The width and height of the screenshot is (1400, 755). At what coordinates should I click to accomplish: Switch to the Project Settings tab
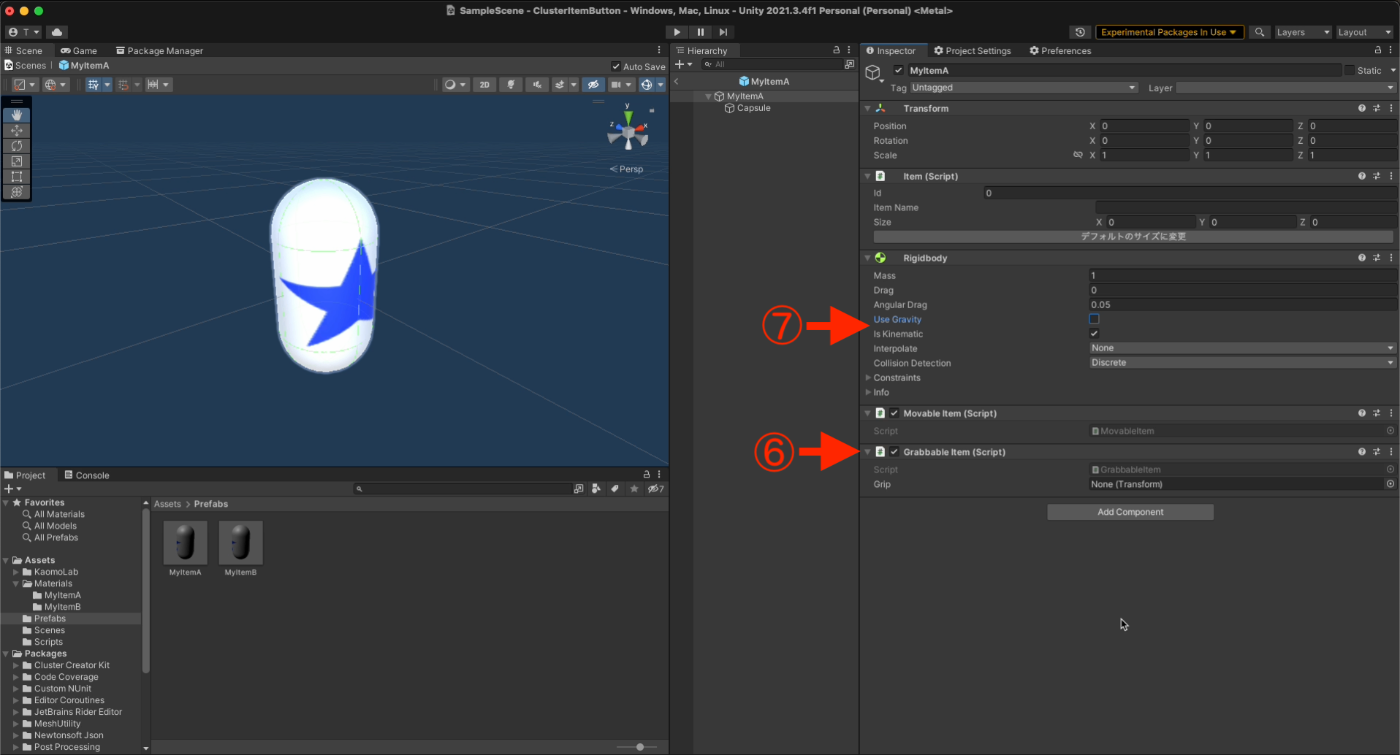[x=973, y=51]
